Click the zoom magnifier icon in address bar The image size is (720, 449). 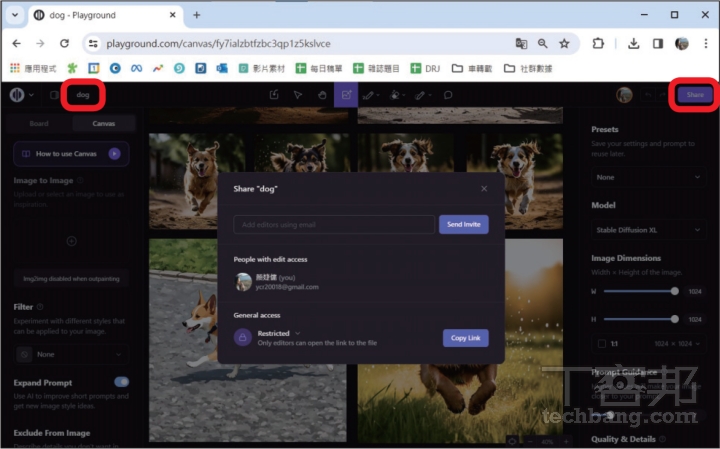[x=543, y=44]
